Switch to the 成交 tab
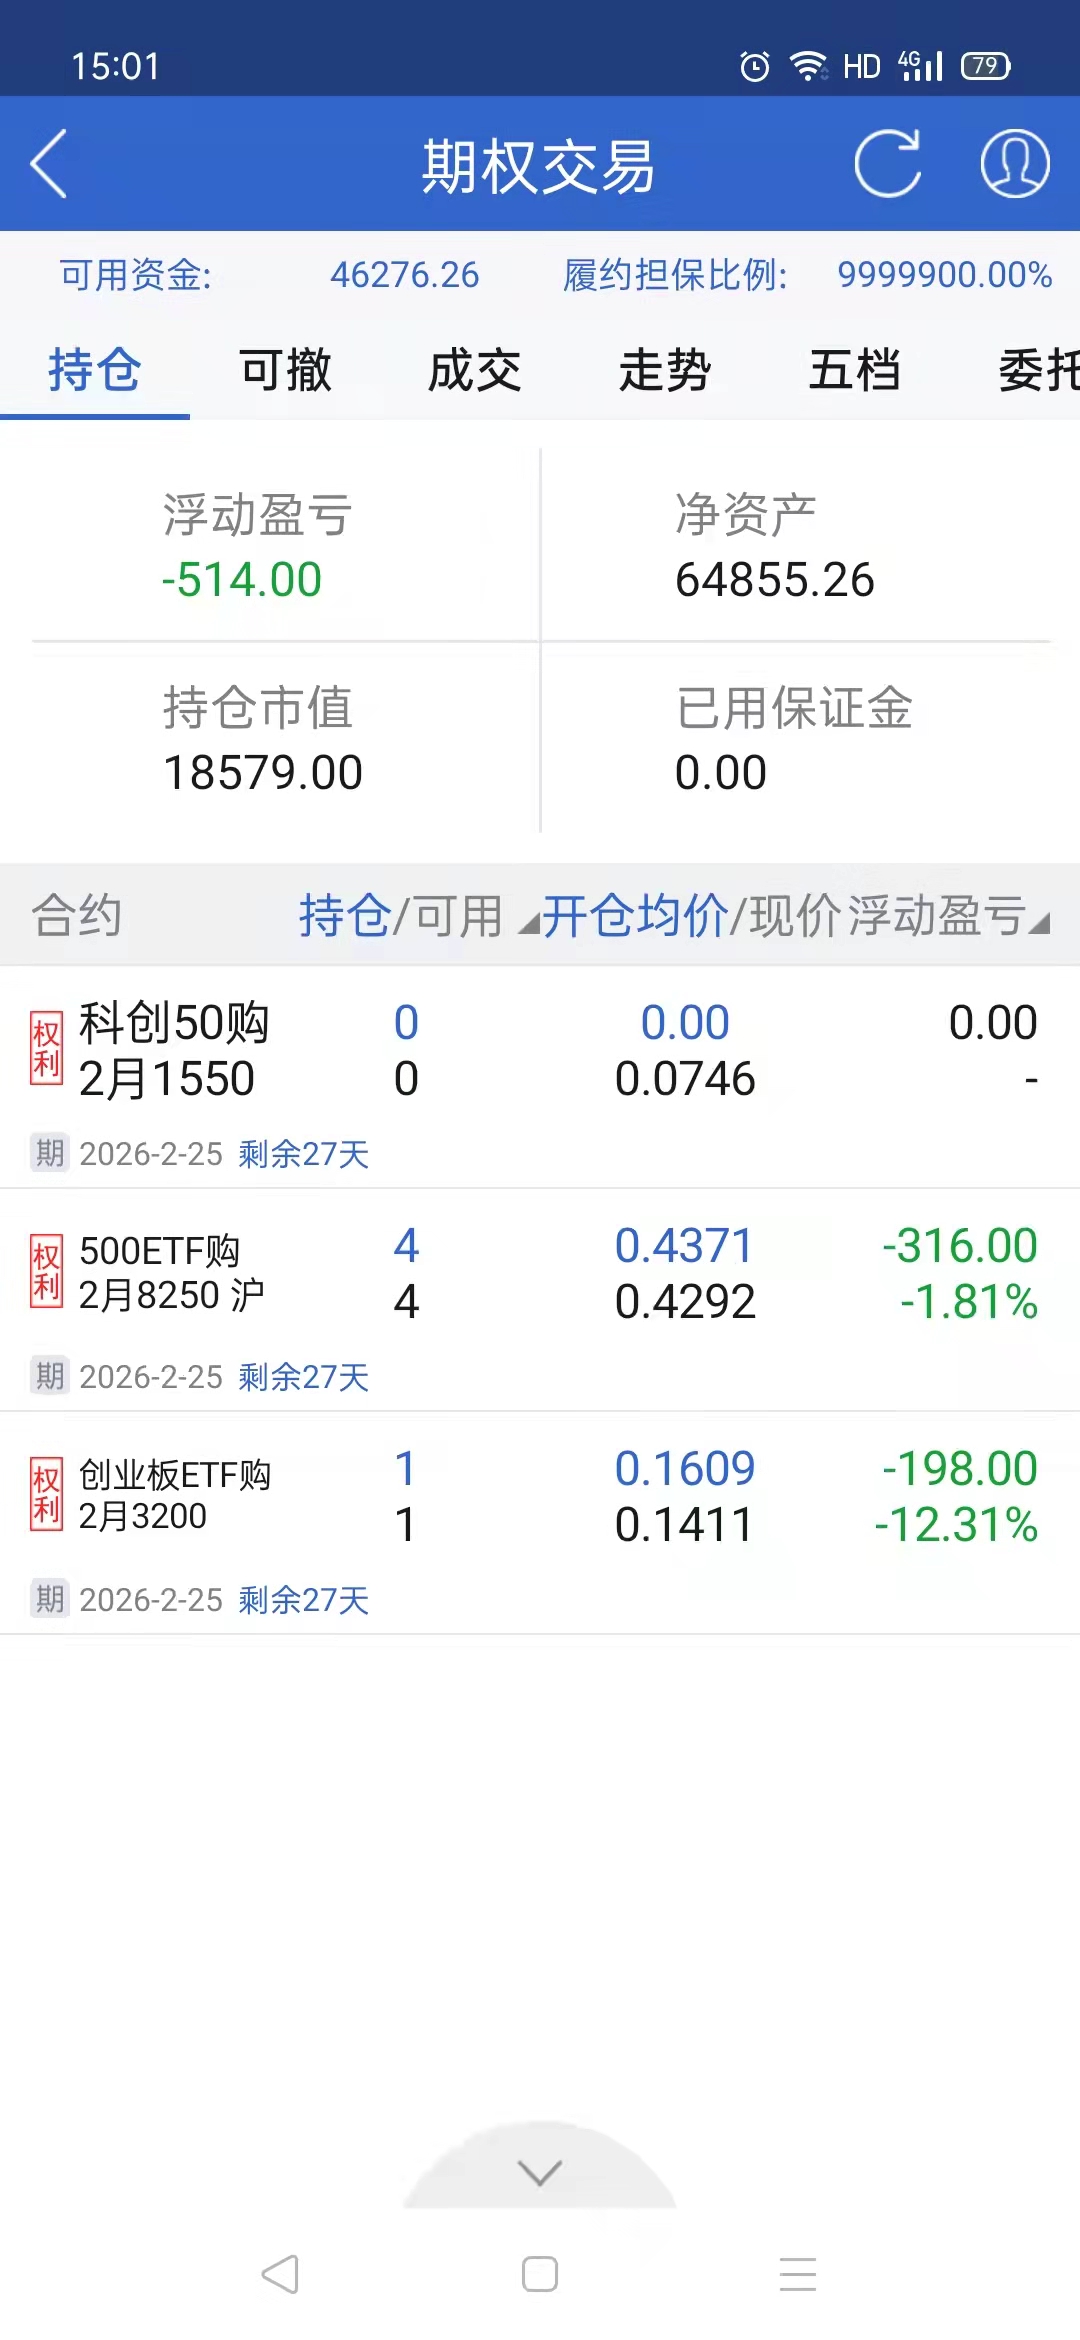The height and width of the screenshot is (2340, 1080). (x=475, y=370)
